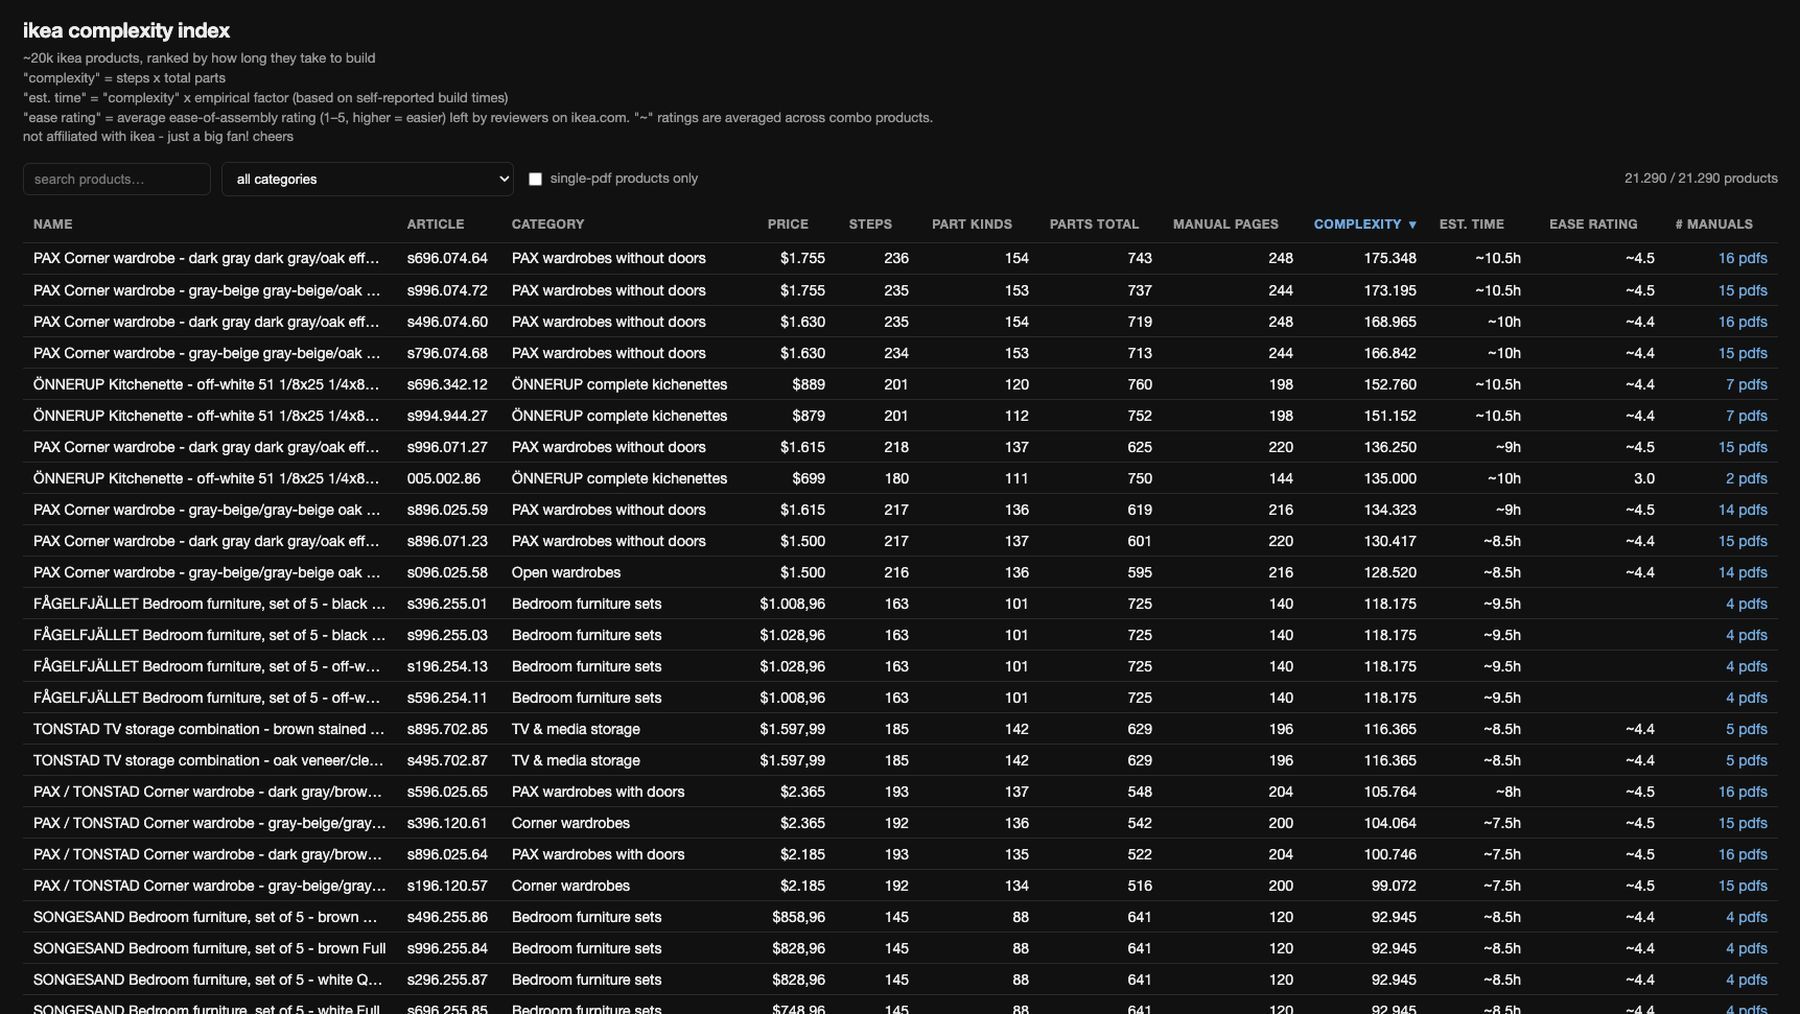
Task: Click parts total 760 cell
Action: click(x=1139, y=384)
